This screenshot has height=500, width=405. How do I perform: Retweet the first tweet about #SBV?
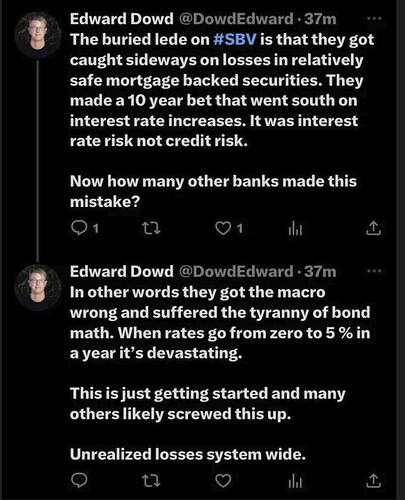pos(151,228)
